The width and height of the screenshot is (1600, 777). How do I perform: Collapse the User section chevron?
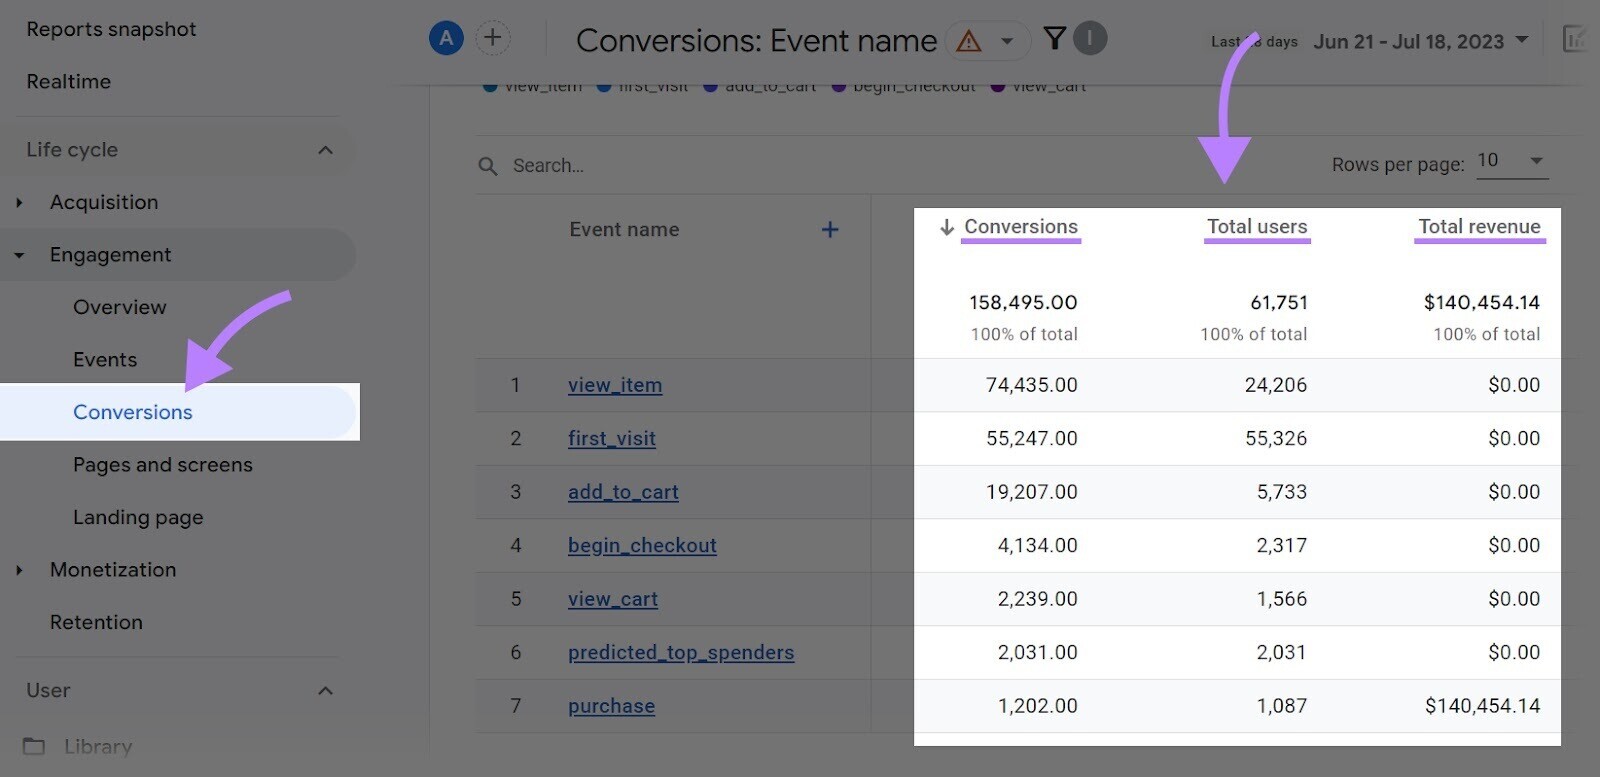point(325,691)
